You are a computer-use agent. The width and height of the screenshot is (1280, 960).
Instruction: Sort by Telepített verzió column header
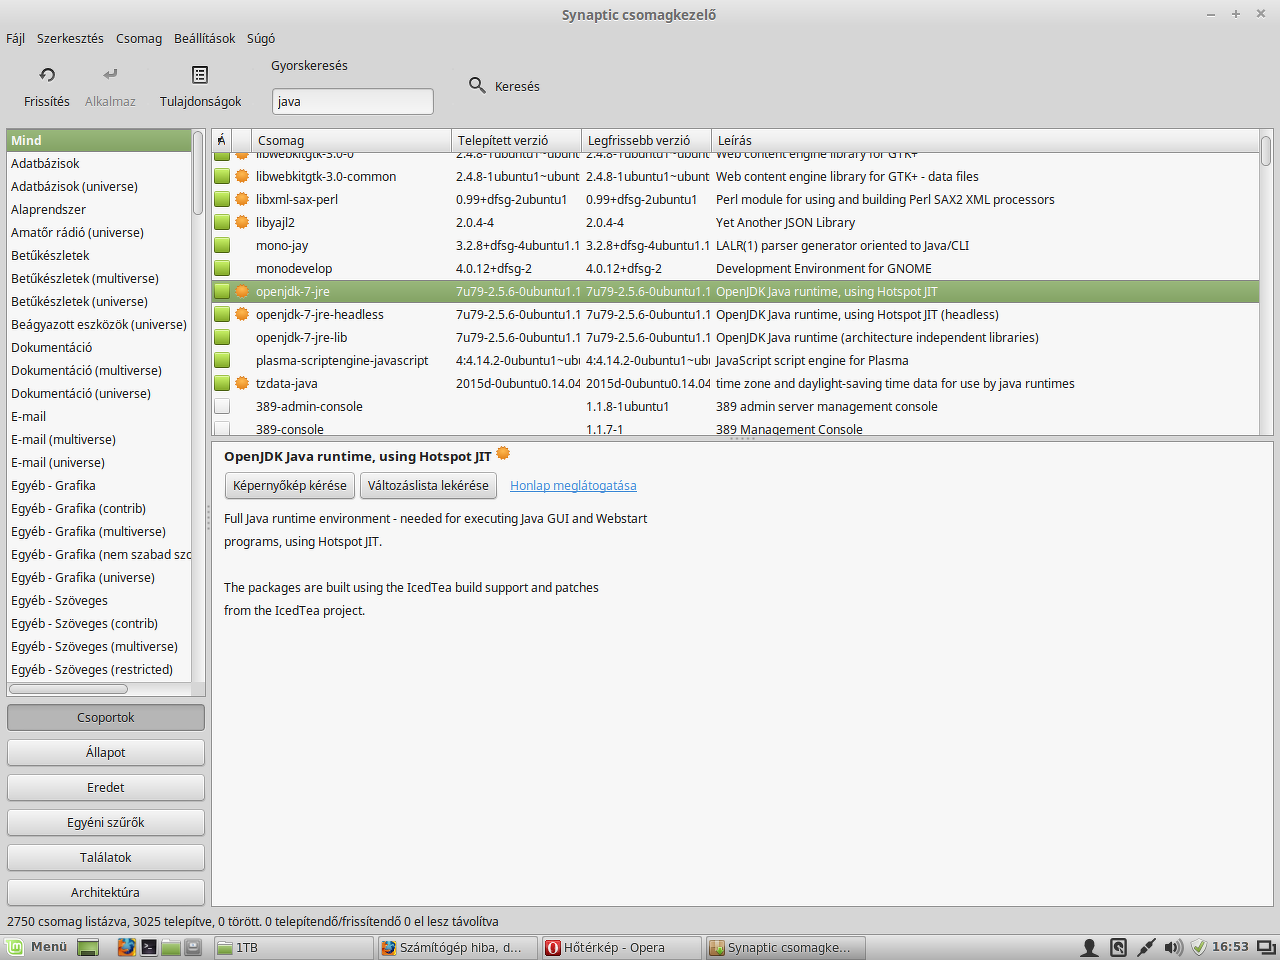click(x=516, y=140)
